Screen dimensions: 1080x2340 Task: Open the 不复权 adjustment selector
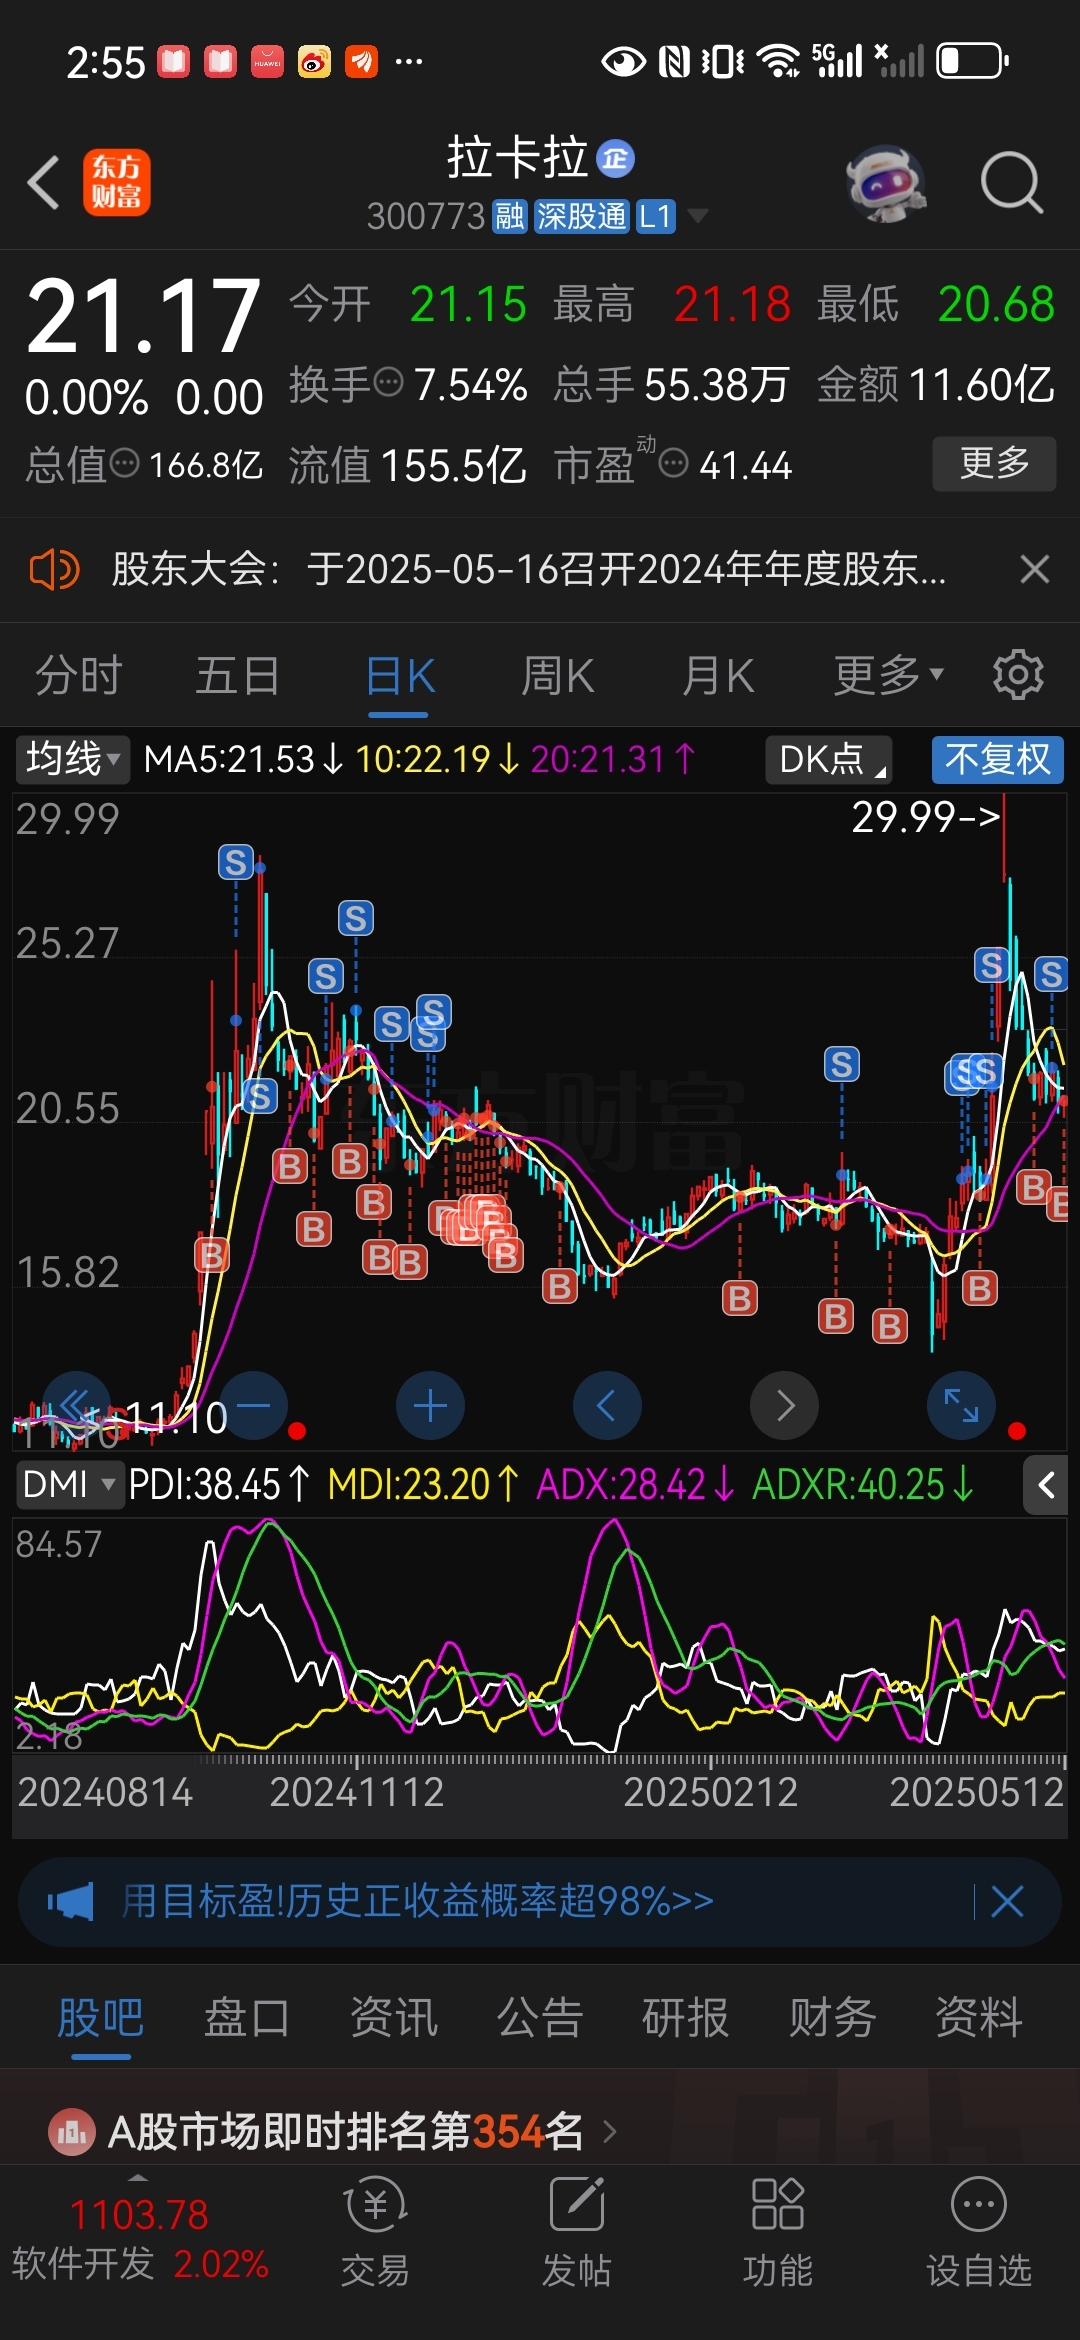(x=998, y=759)
